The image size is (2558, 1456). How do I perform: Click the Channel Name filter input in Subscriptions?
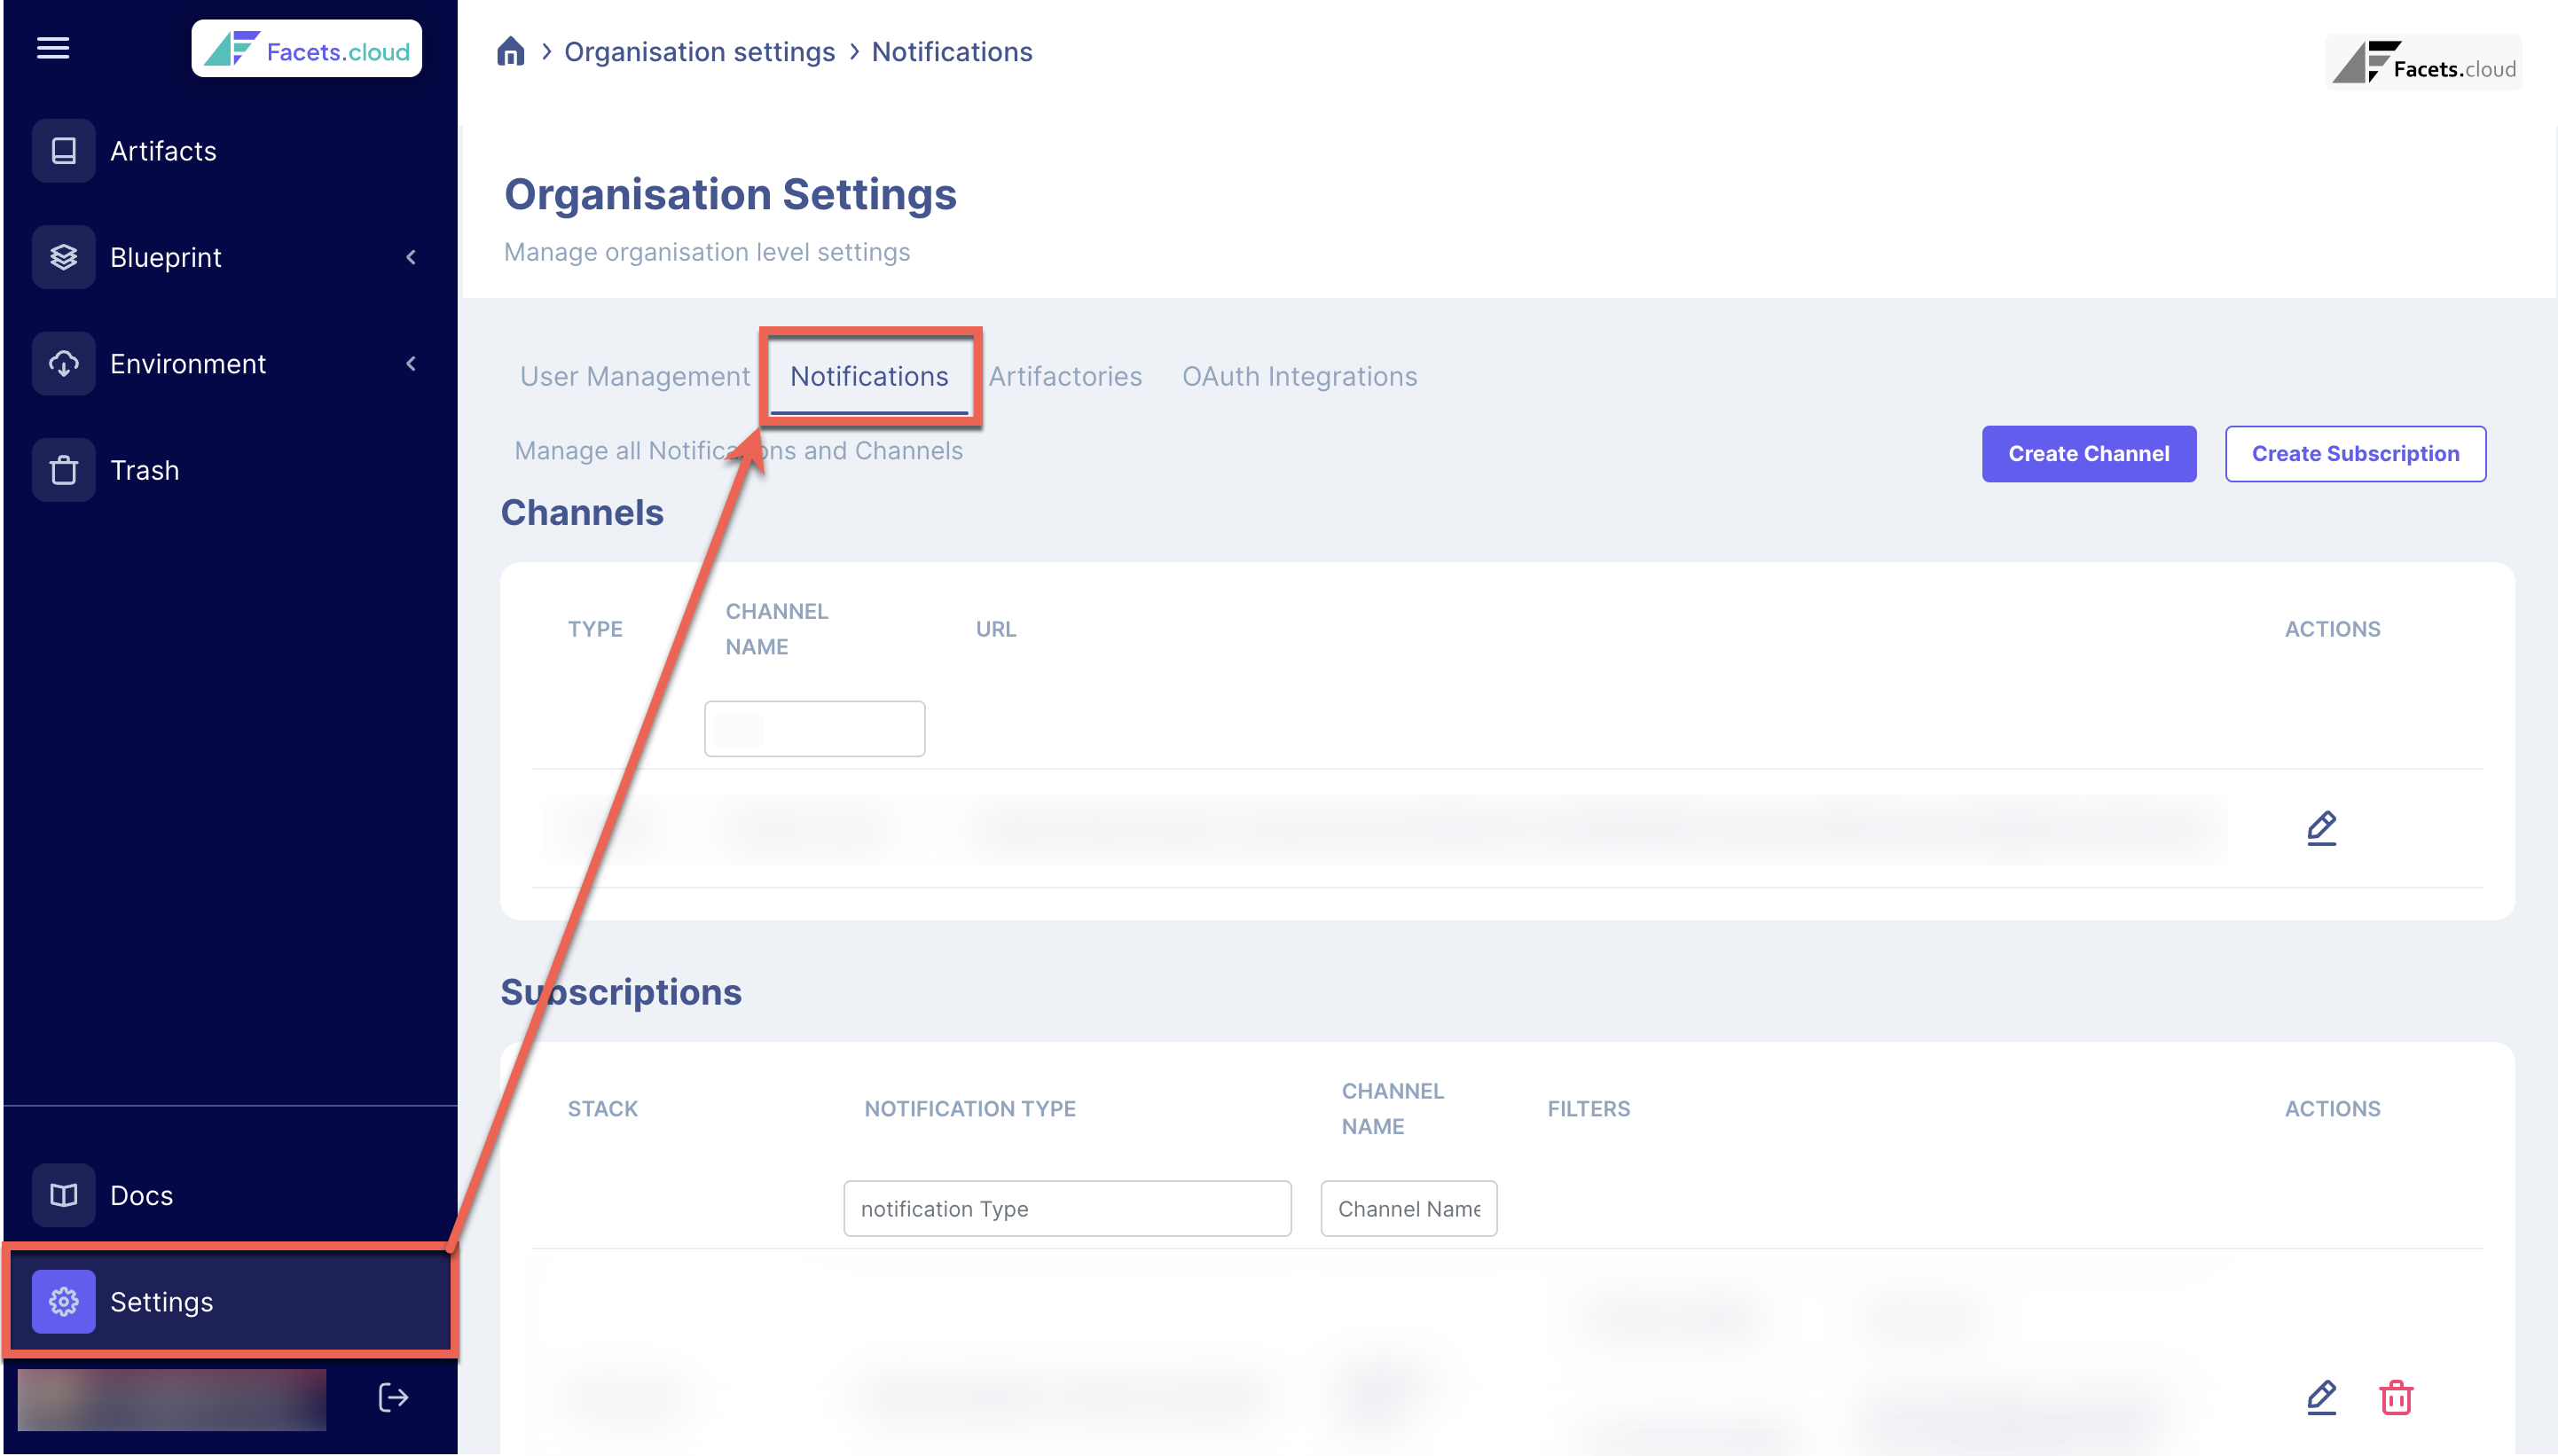1408,1209
